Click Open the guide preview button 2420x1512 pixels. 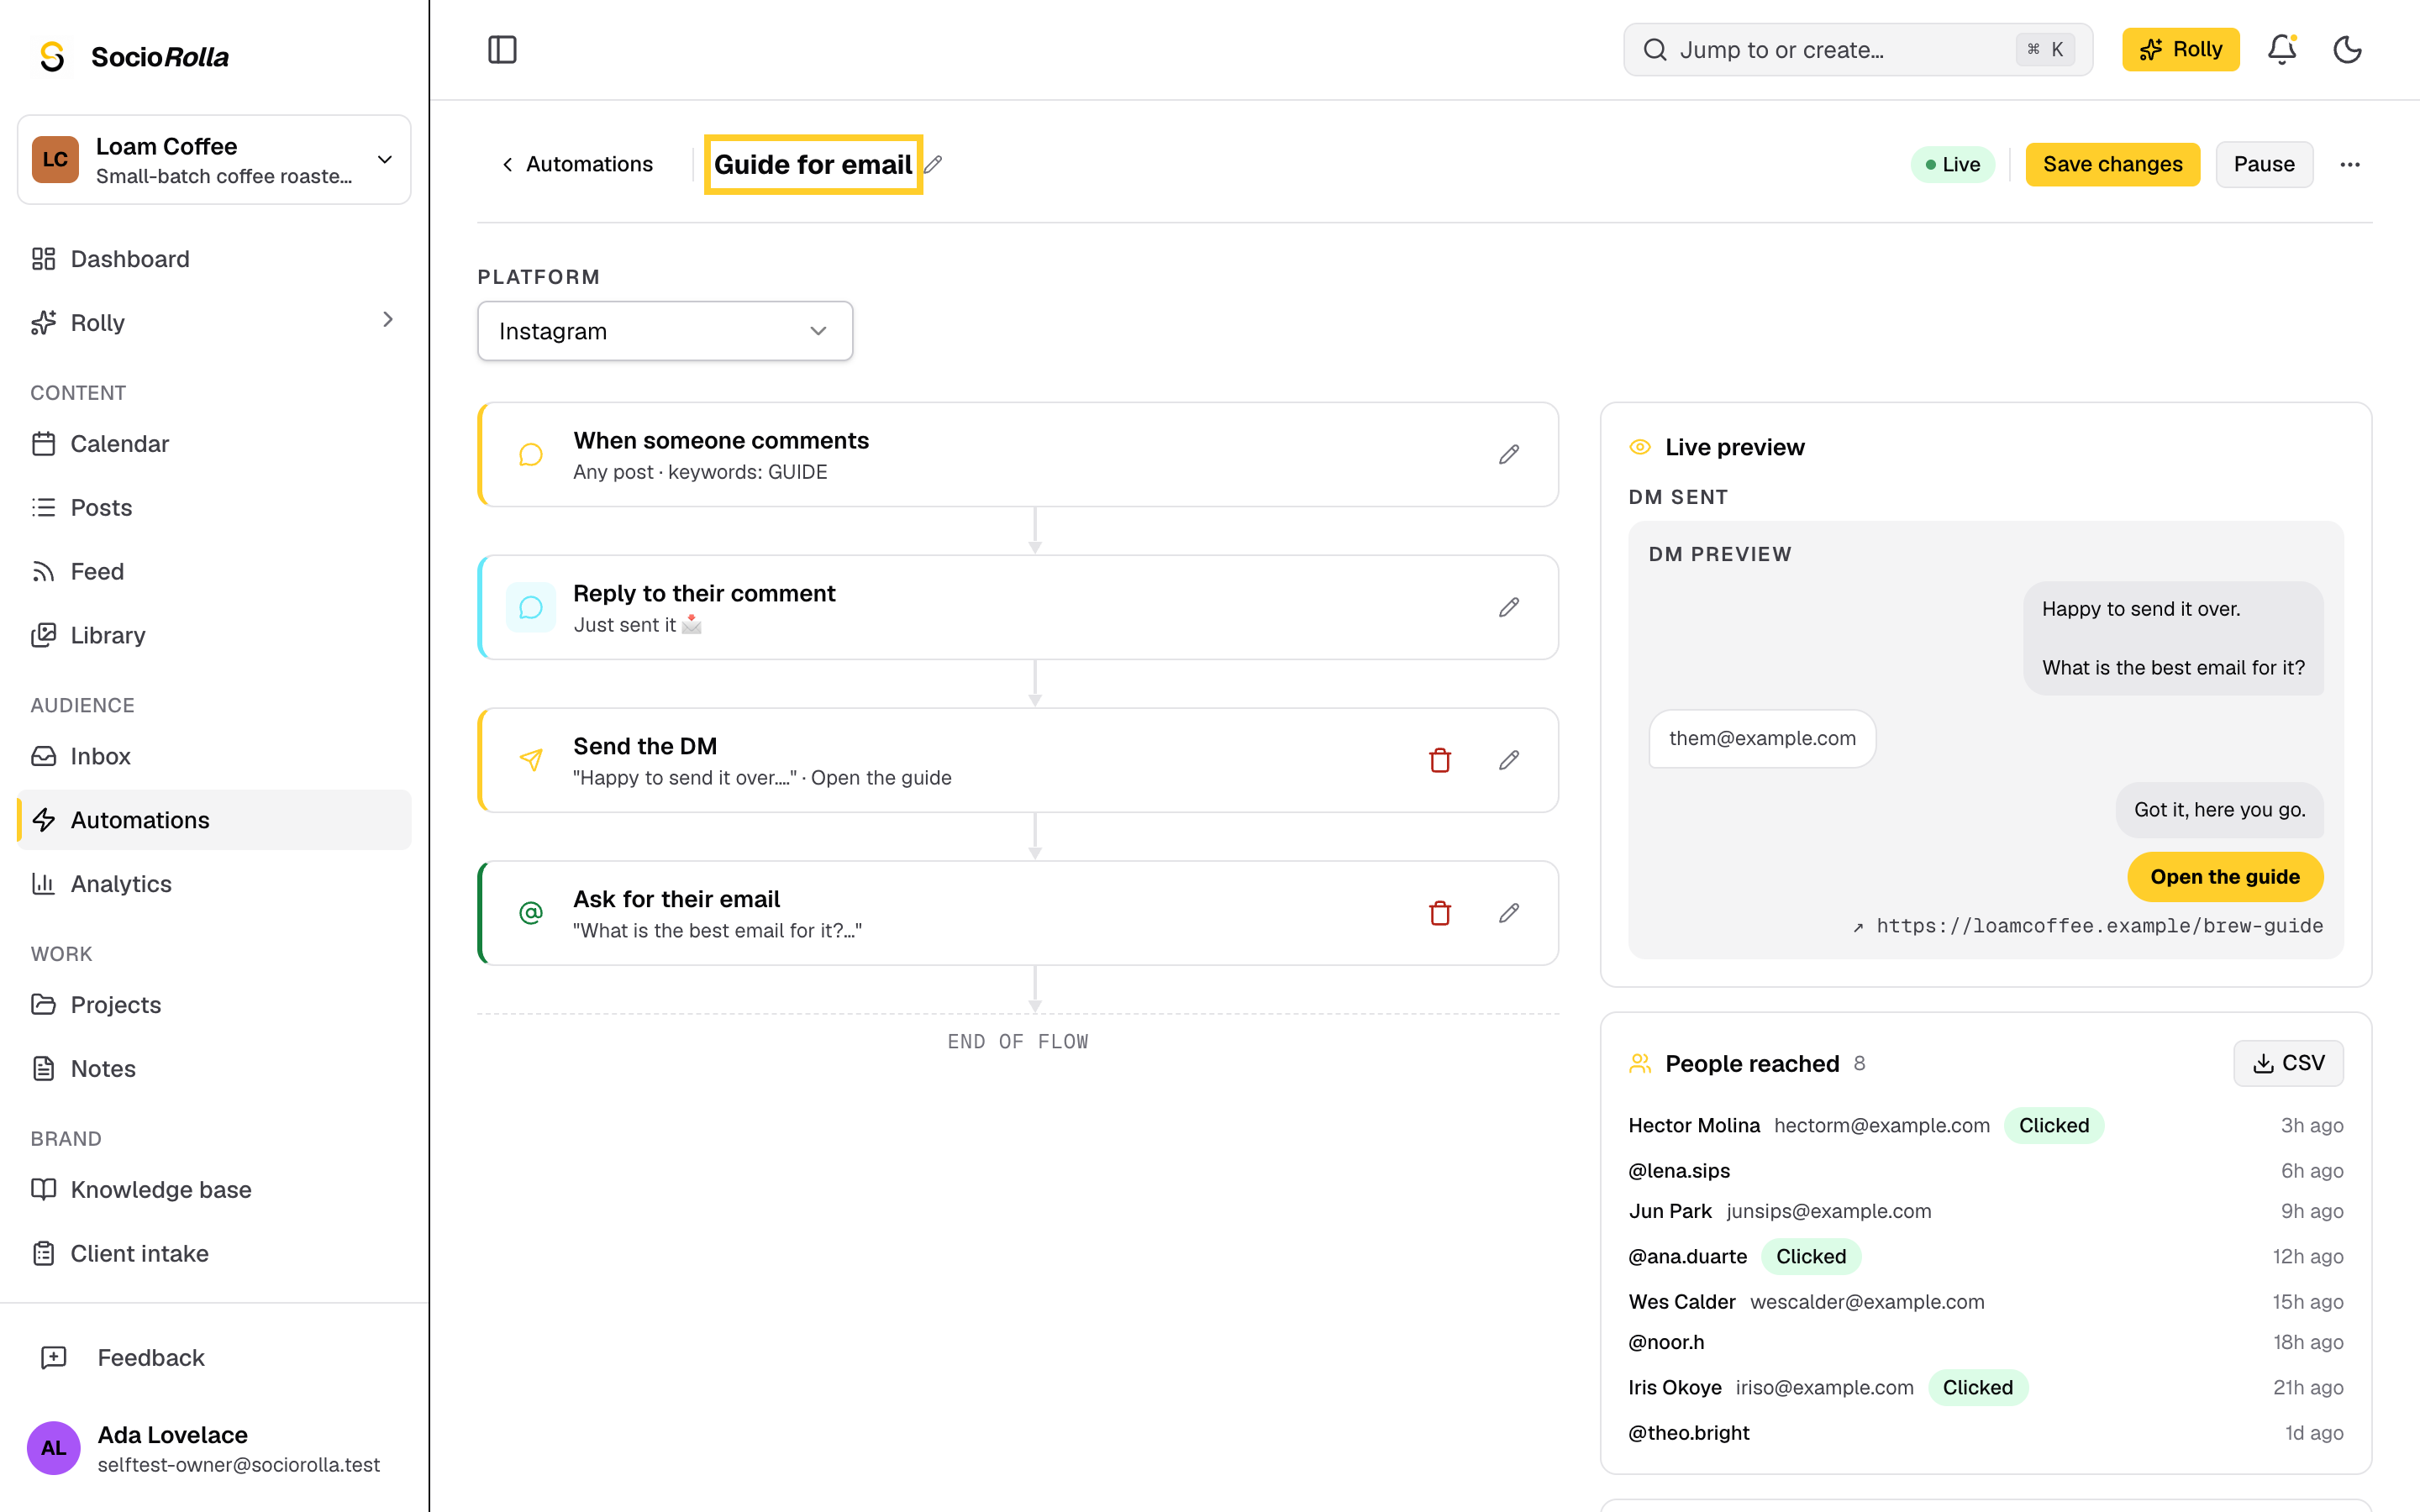(x=2225, y=877)
